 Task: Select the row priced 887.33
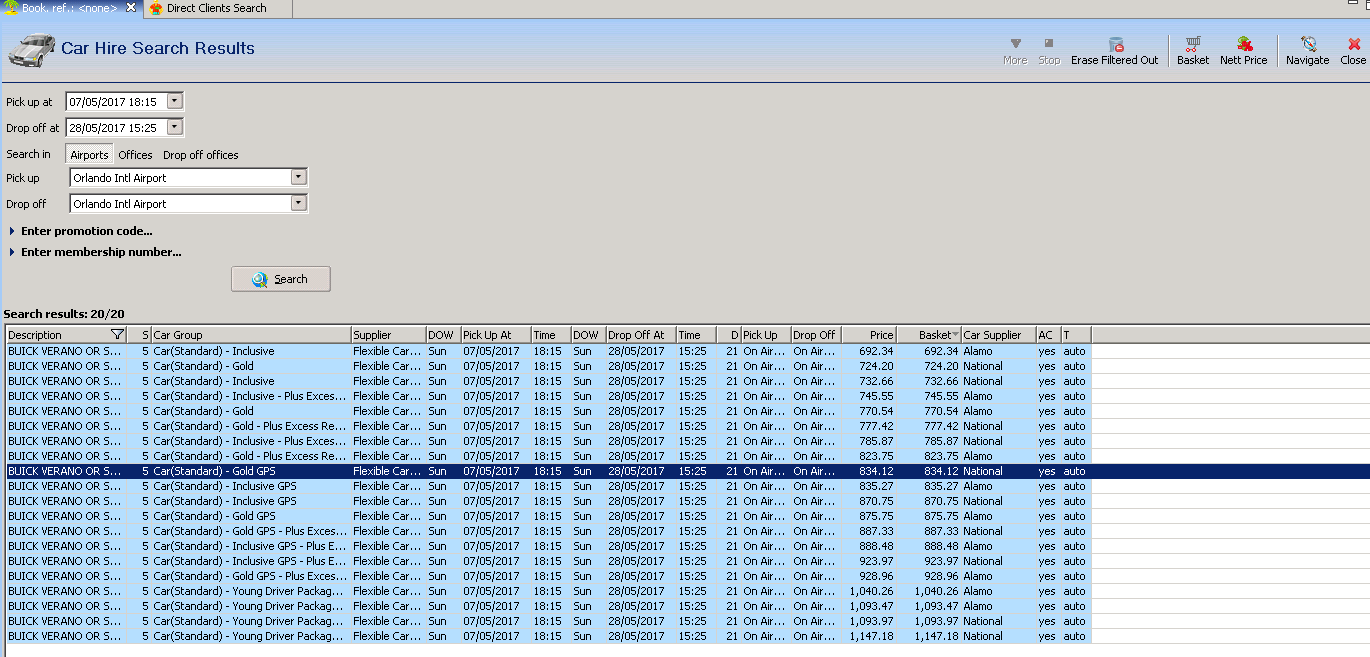[x=548, y=531]
